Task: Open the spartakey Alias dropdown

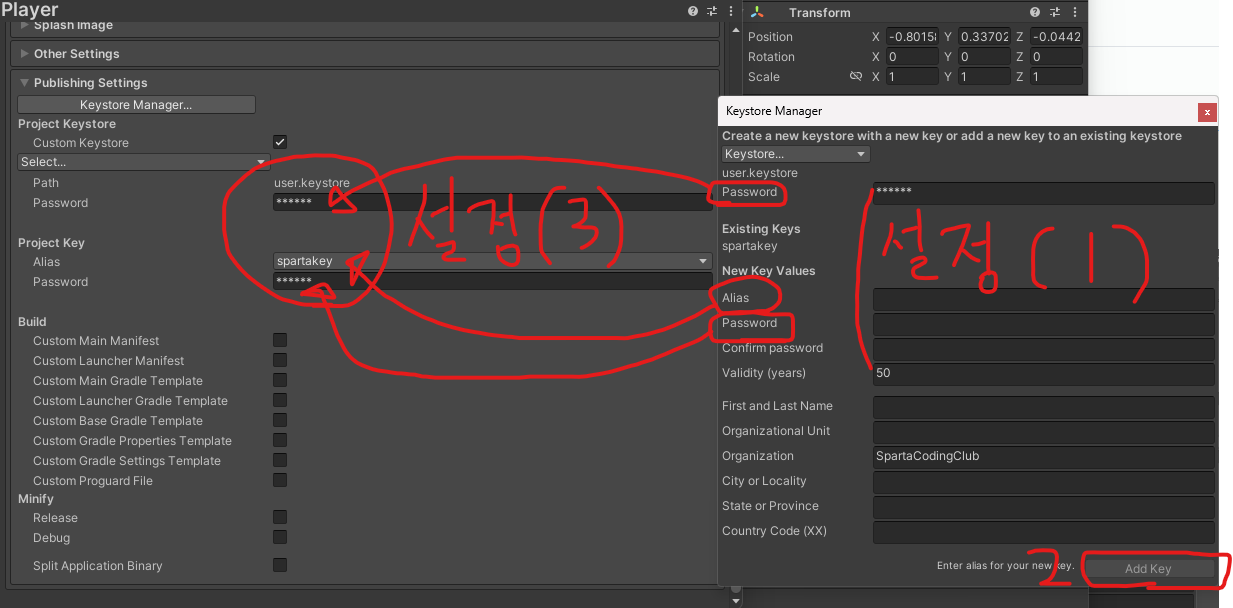Action: pyautogui.click(x=493, y=262)
